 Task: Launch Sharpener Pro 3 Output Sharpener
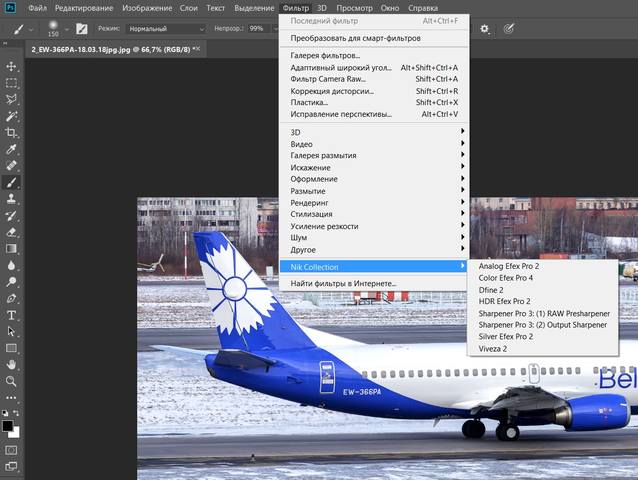click(543, 325)
